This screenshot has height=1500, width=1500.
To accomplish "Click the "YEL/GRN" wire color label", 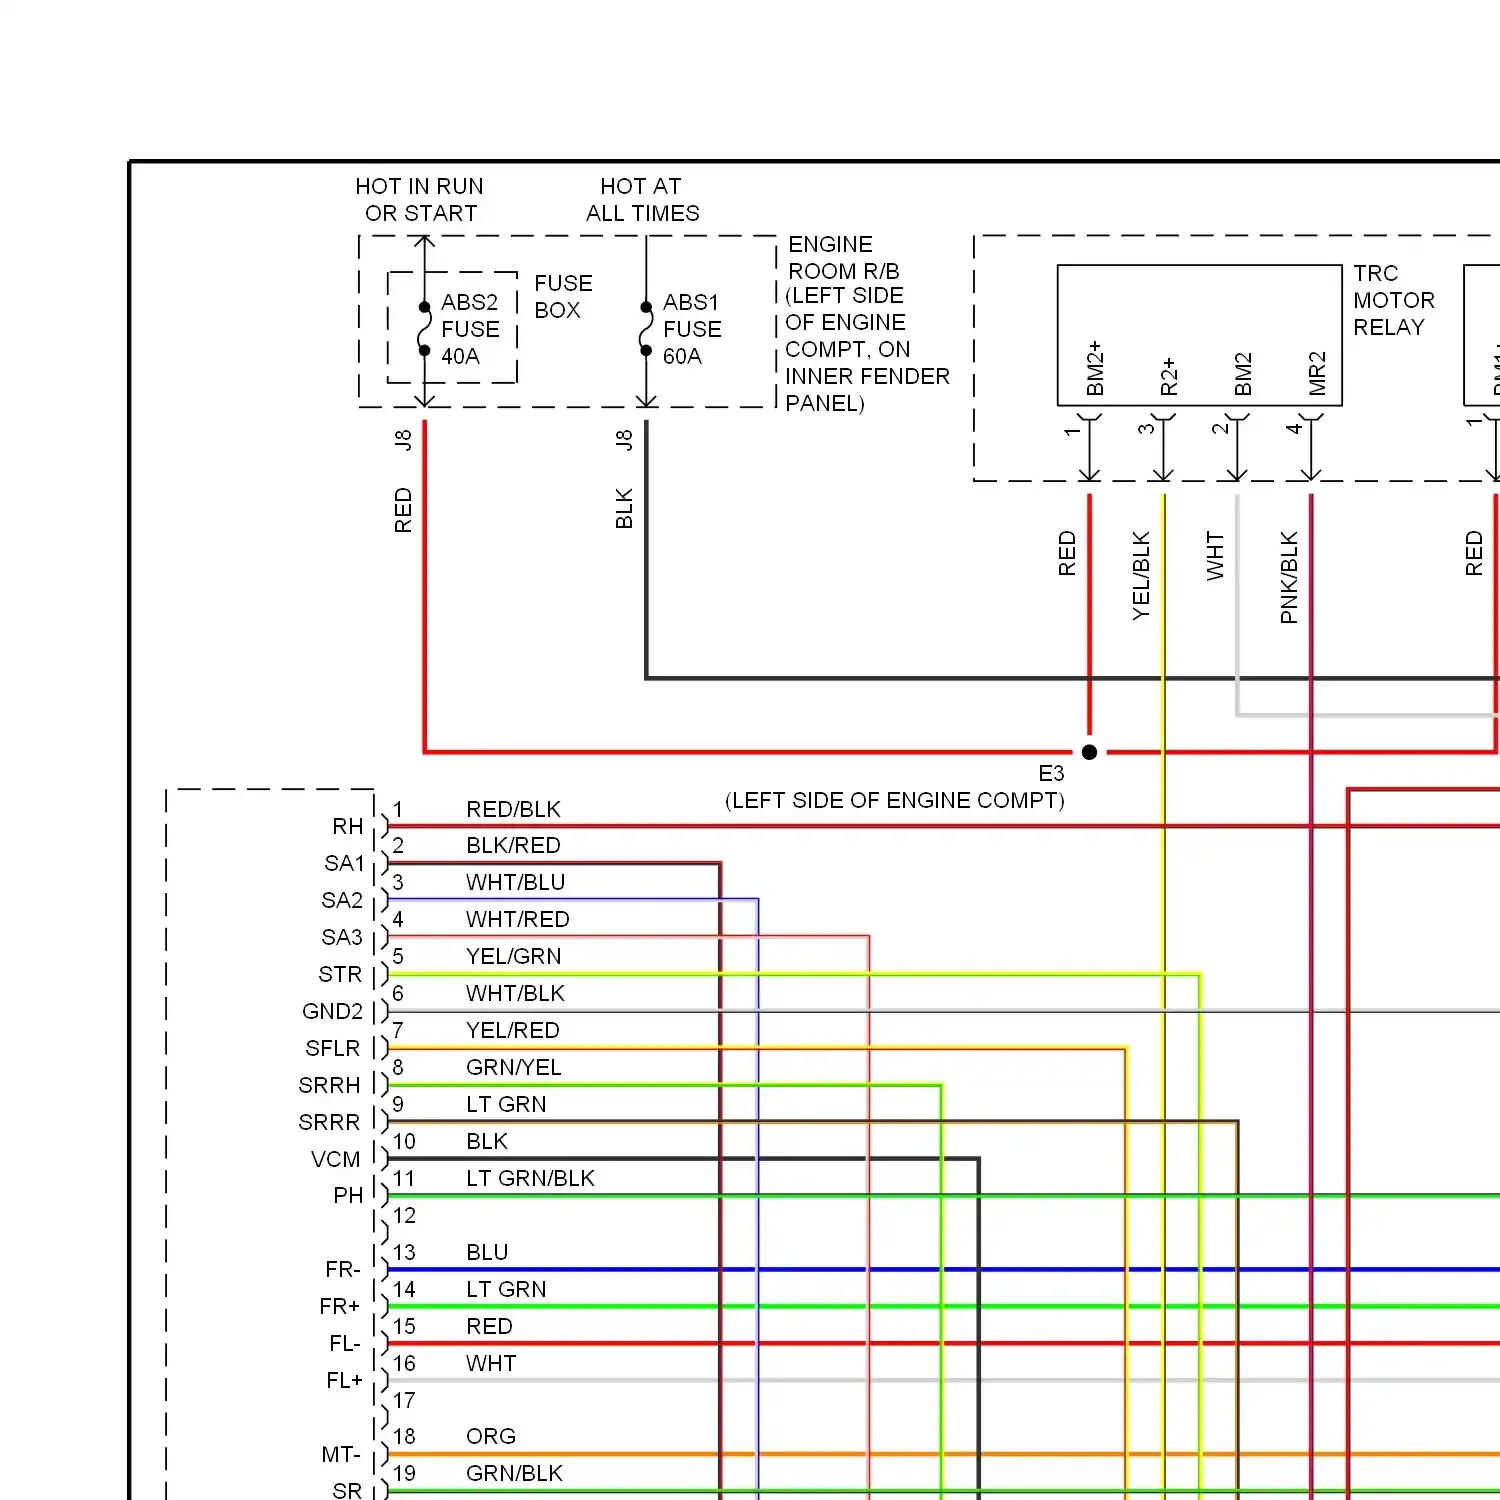I will pyautogui.click(x=513, y=956).
